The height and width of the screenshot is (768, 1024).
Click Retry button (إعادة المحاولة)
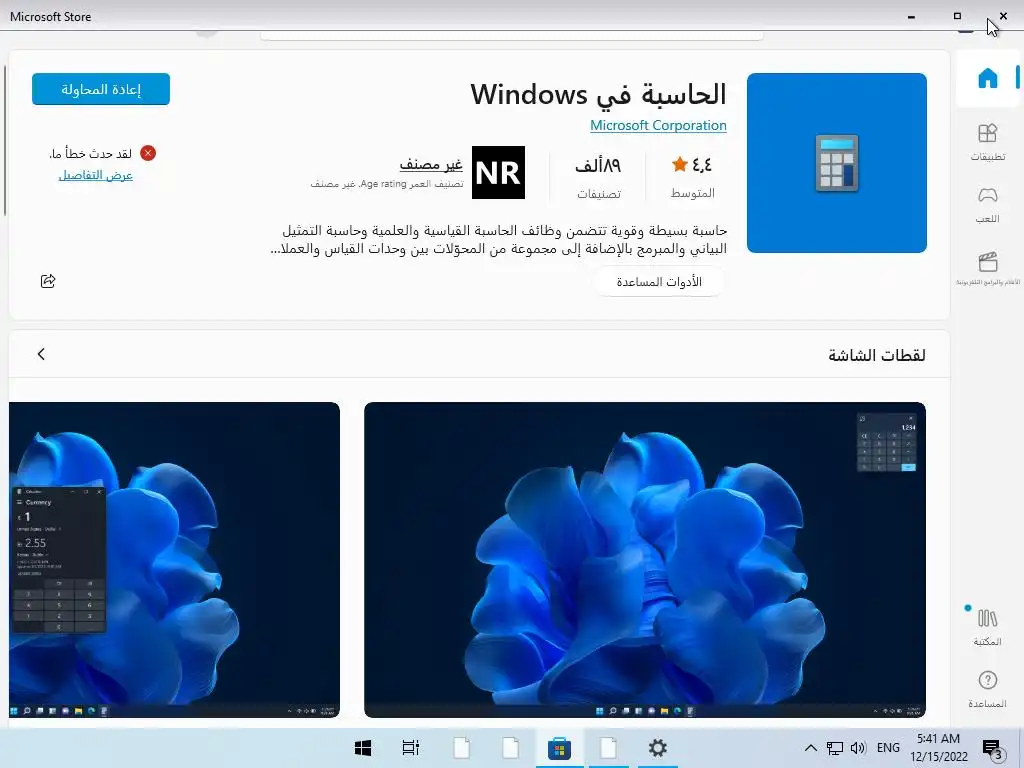(101, 89)
